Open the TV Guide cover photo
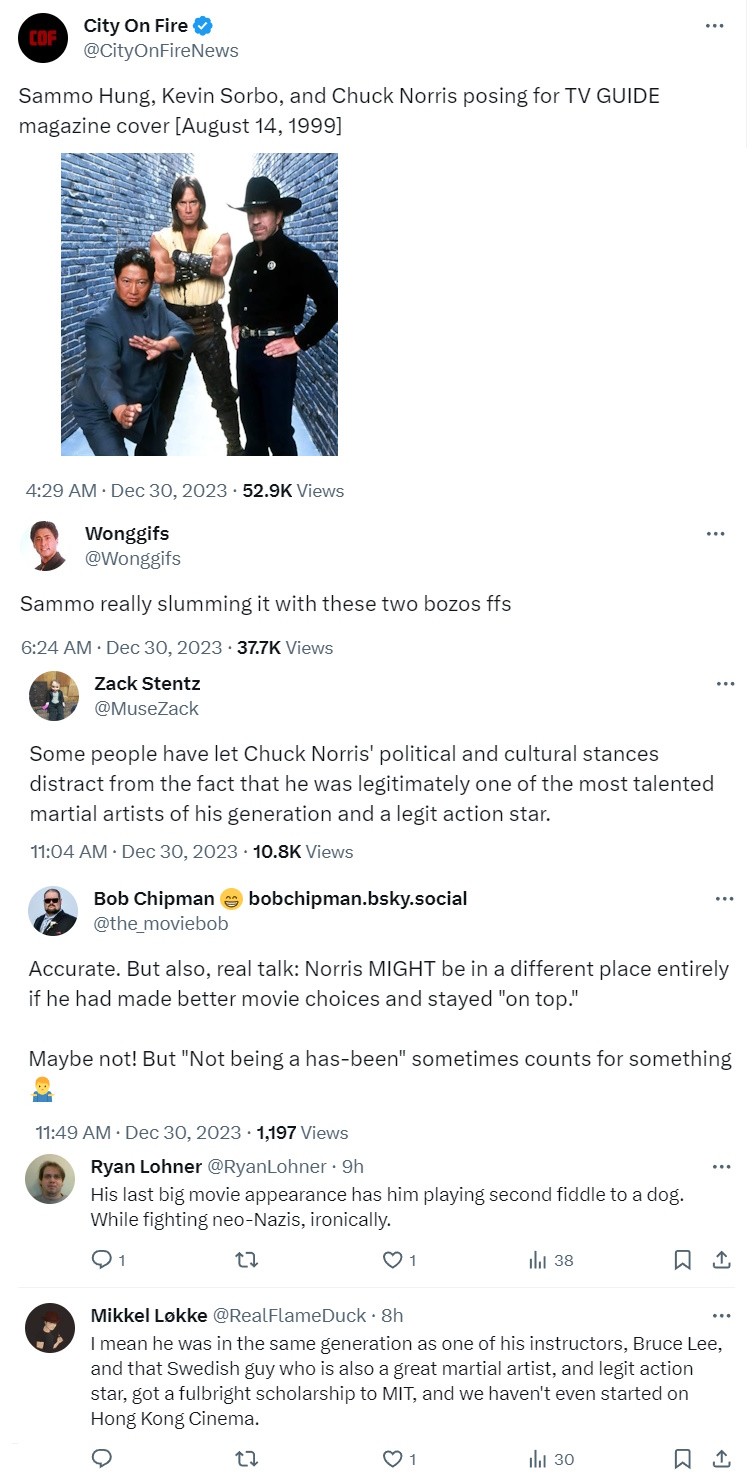 pos(199,304)
